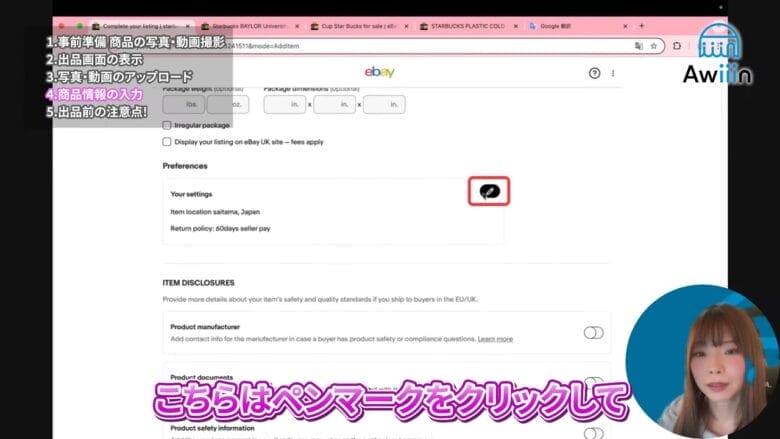
Task: Click the Preferences heading
Action: pos(185,166)
